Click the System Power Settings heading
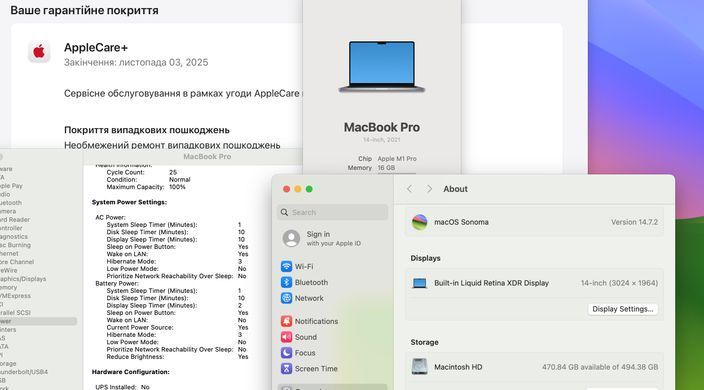Image resolution: width=704 pixels, height=390 pixels. (129, 202)
